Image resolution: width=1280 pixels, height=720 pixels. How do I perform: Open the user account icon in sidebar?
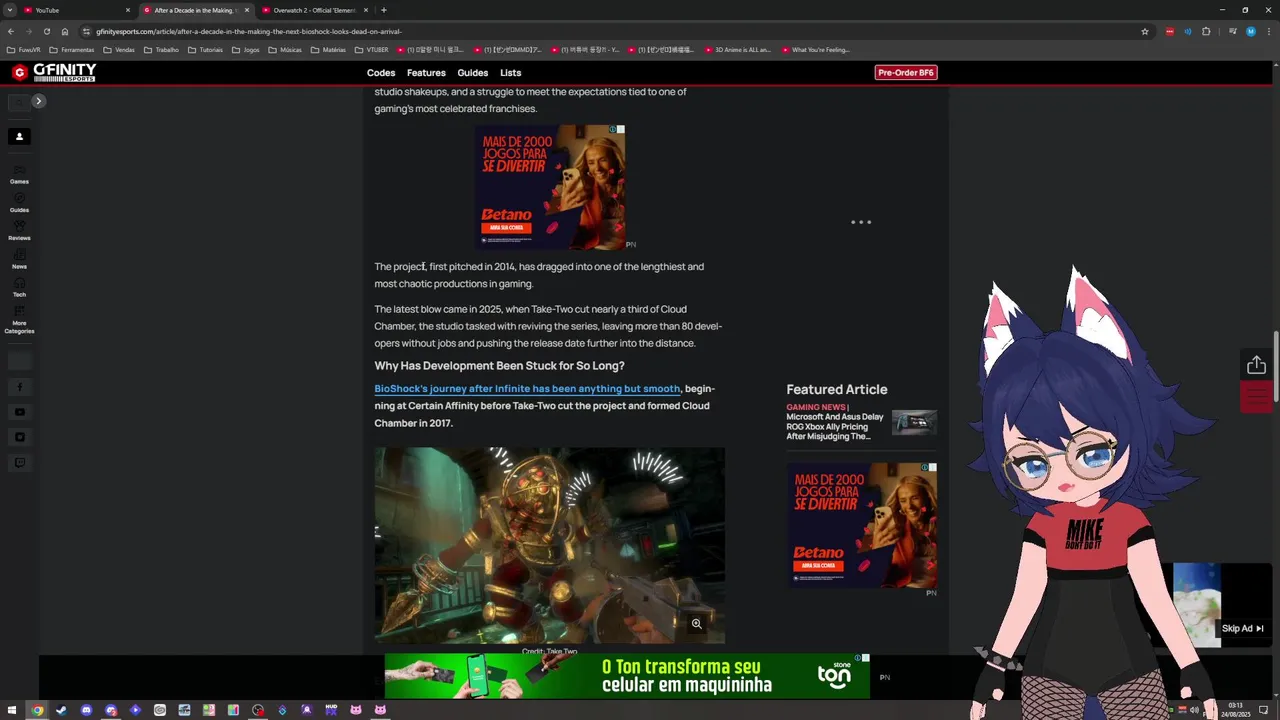tap(19, 136)
